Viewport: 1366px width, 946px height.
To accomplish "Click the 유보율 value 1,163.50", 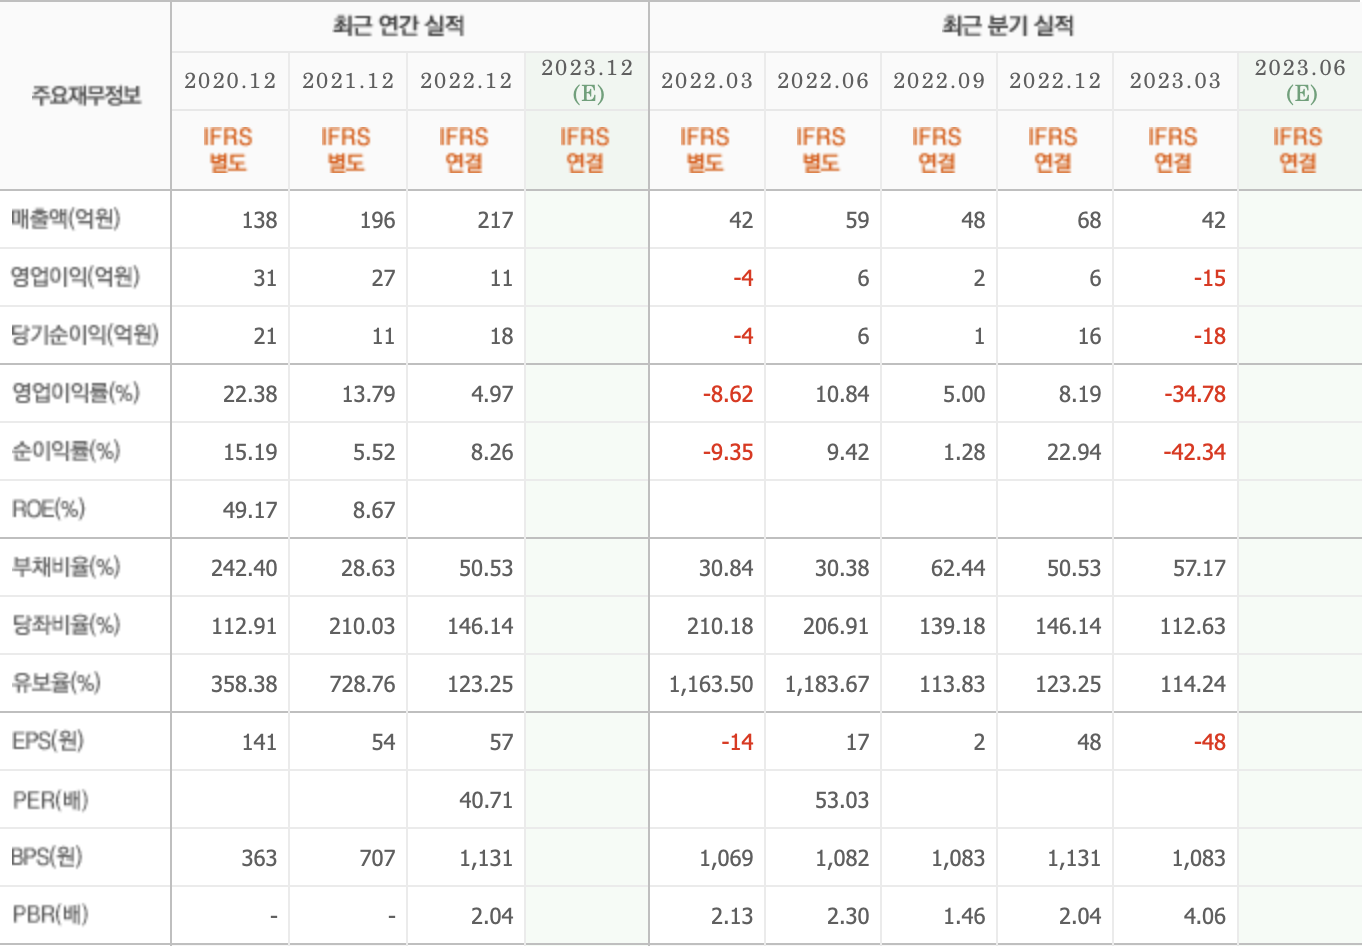I will point(711,684).
